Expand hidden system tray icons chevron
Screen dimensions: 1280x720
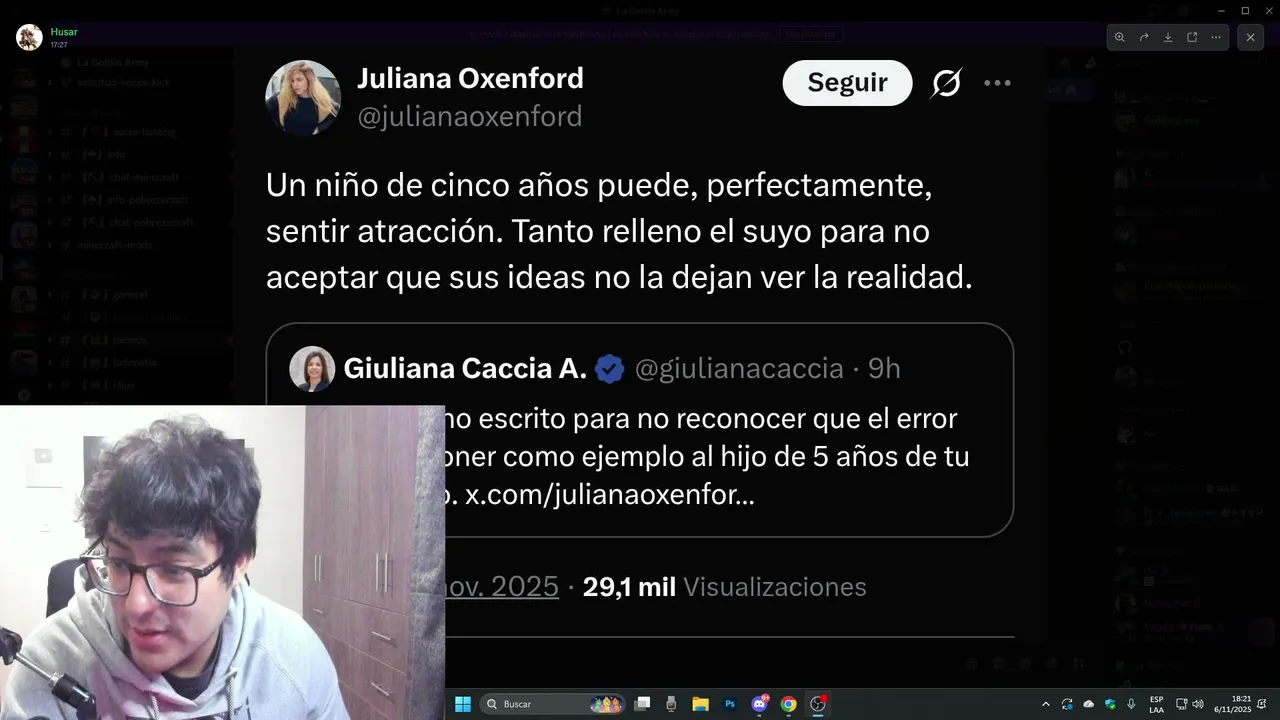click(1046, 704)
